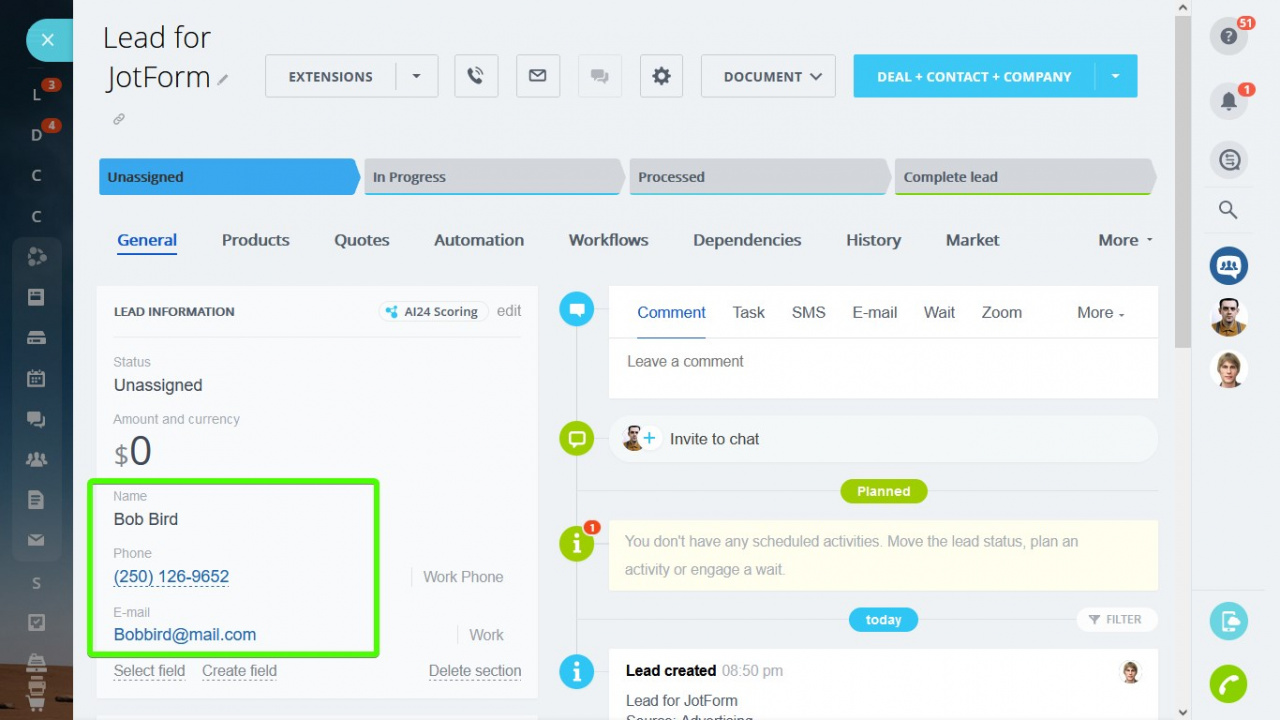Open the people group icon in left sidebar

(36, 460)
